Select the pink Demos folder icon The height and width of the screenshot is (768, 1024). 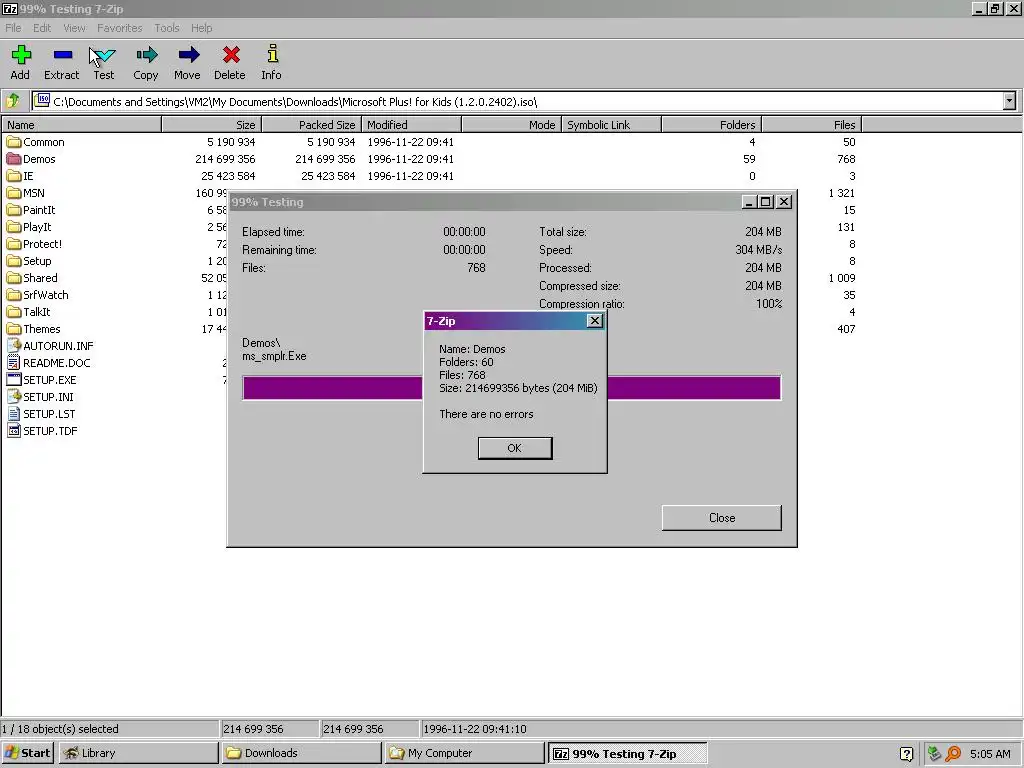click(x=14, y=159)
